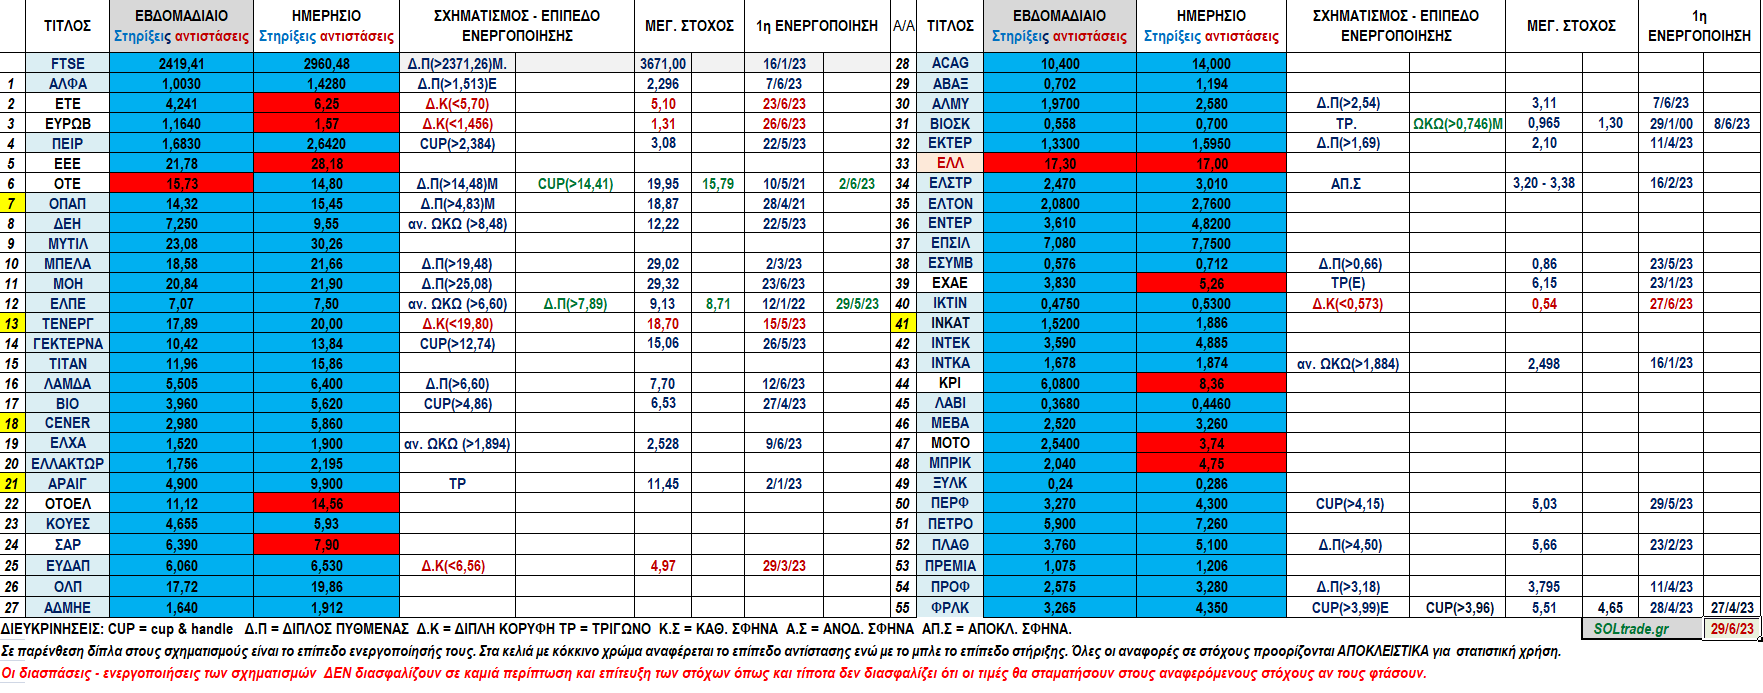Image resolution: width=1763 pixels, height=693 pixels.
Task: Select the ΕΤΕ ticker cell
Action: [x=67, y=104]
